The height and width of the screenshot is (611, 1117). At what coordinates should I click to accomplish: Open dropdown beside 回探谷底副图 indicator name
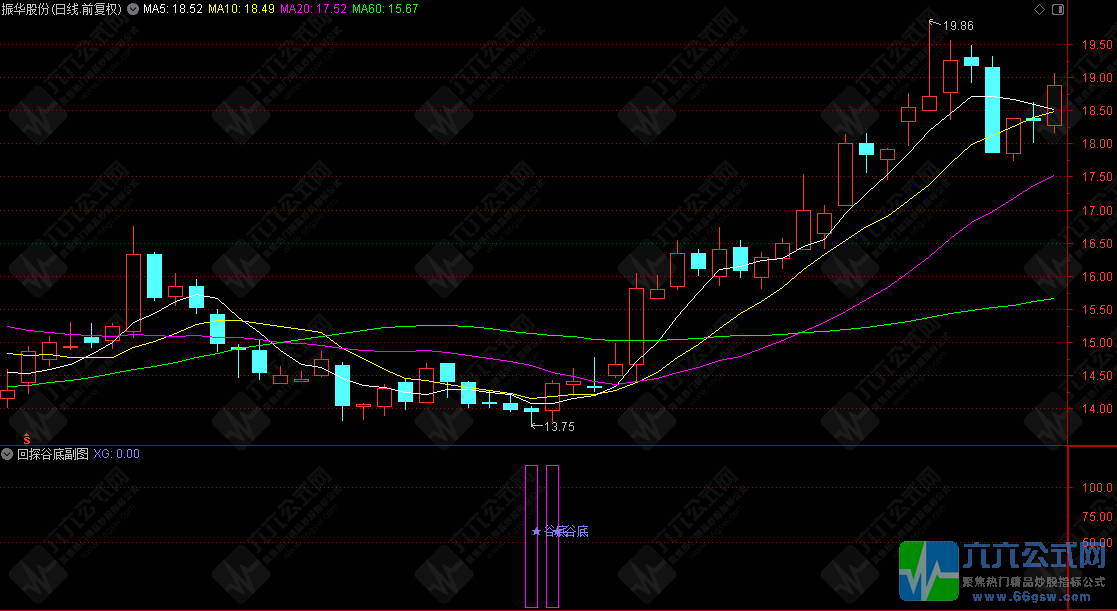point(8,454)
